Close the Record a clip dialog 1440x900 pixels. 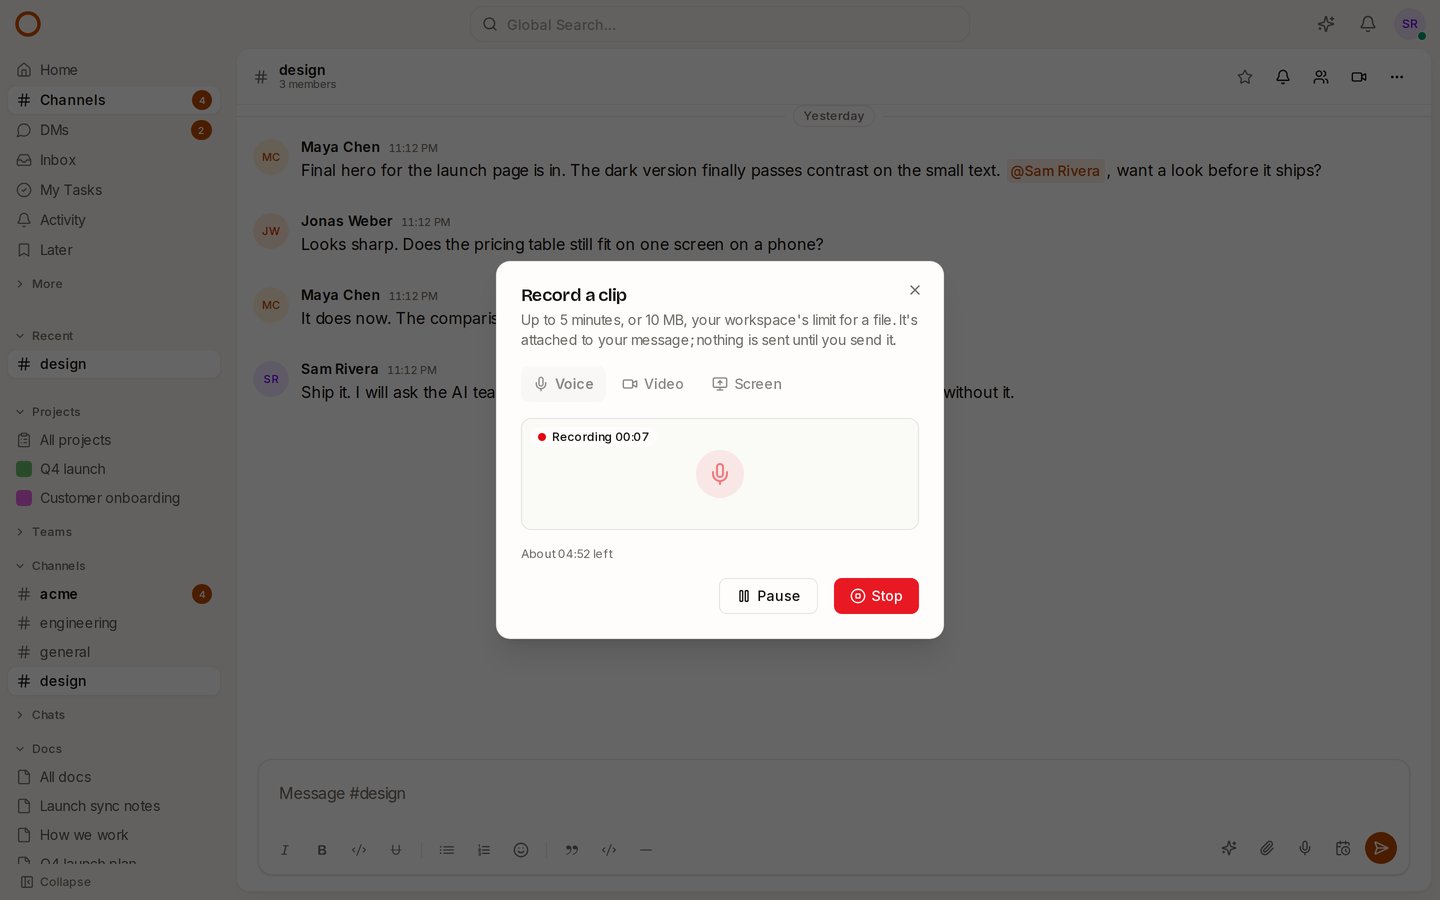[x=915, y=290]
